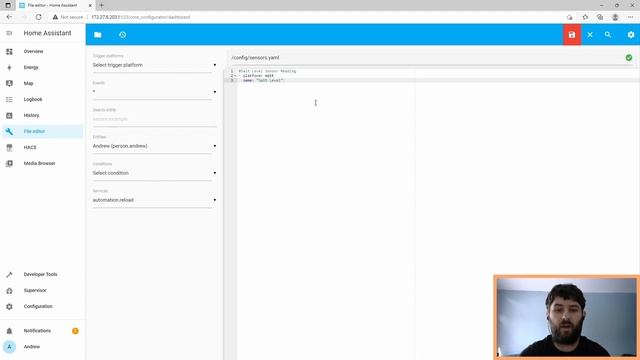Click the Supervisor icon
Image resolution: width=640 pixels, height=360 pixels.
pos(9,291)
